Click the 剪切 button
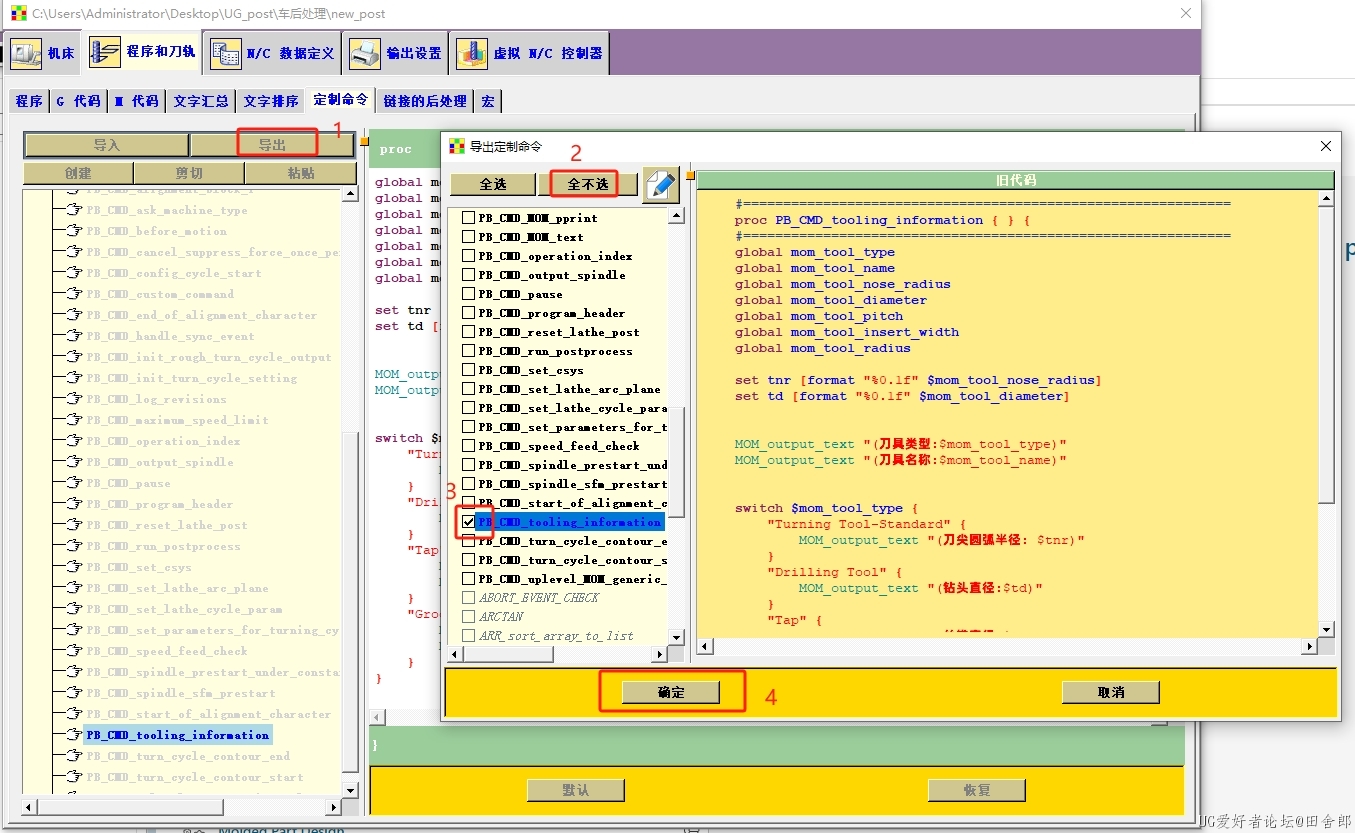 point(189,173)
